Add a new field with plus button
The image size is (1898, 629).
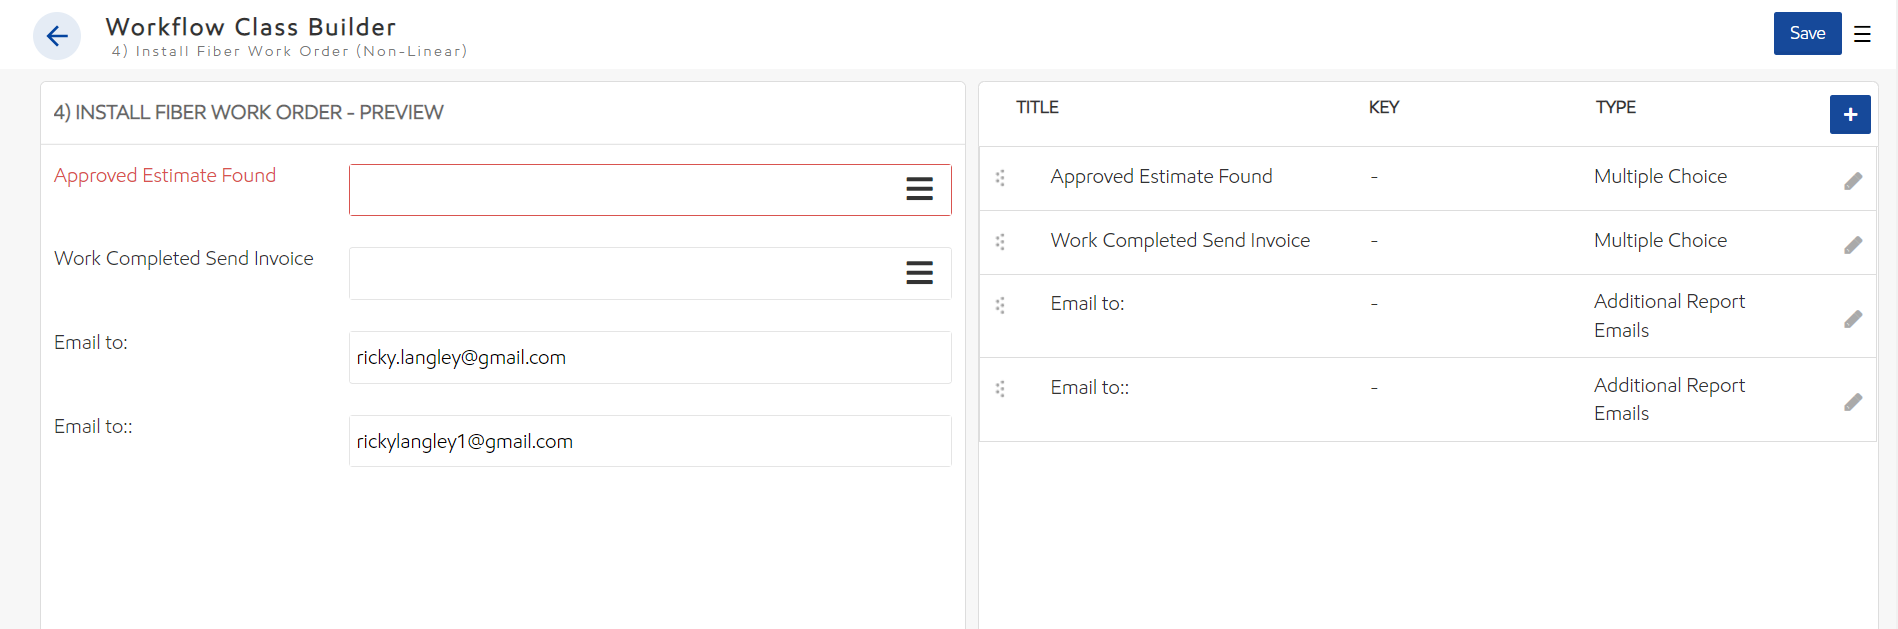click(x=1850, y=115)
